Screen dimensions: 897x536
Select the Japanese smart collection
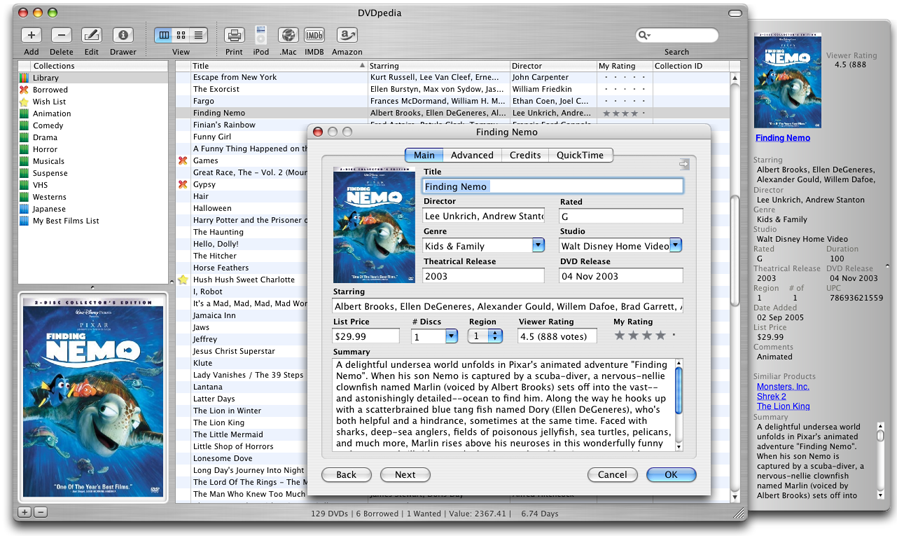(93, 209)
